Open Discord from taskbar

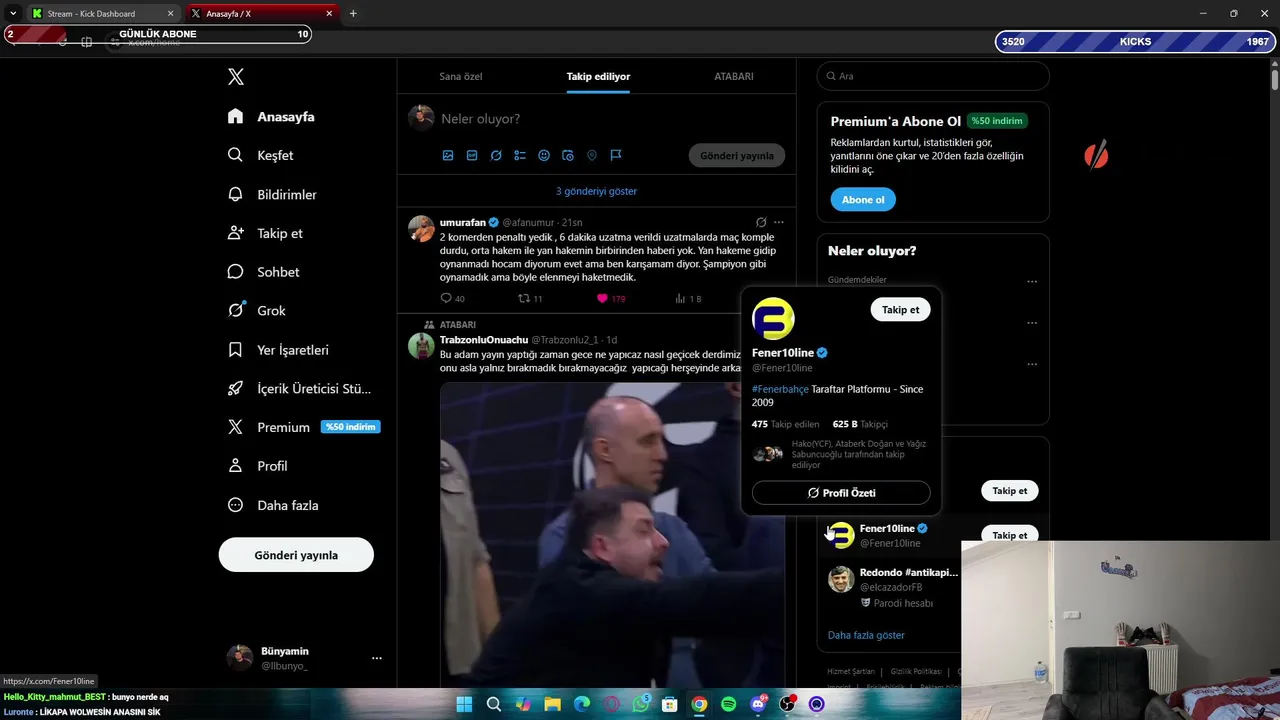[x=758, y=704]
